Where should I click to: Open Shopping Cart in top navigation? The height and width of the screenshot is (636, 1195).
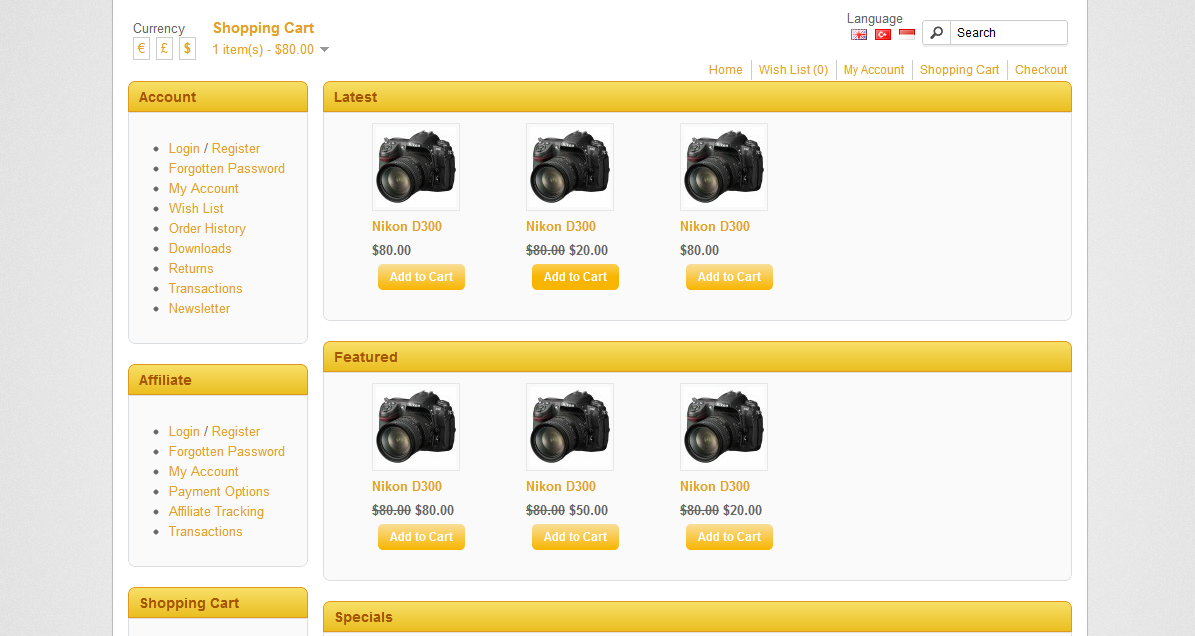point(960,69)
